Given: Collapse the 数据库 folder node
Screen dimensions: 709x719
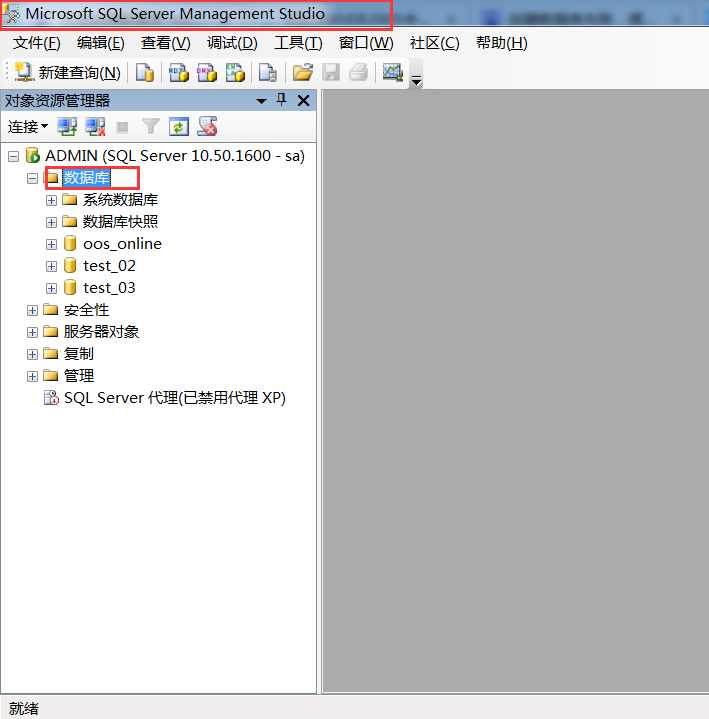Looking at the screenshot, I should [32, 178].
